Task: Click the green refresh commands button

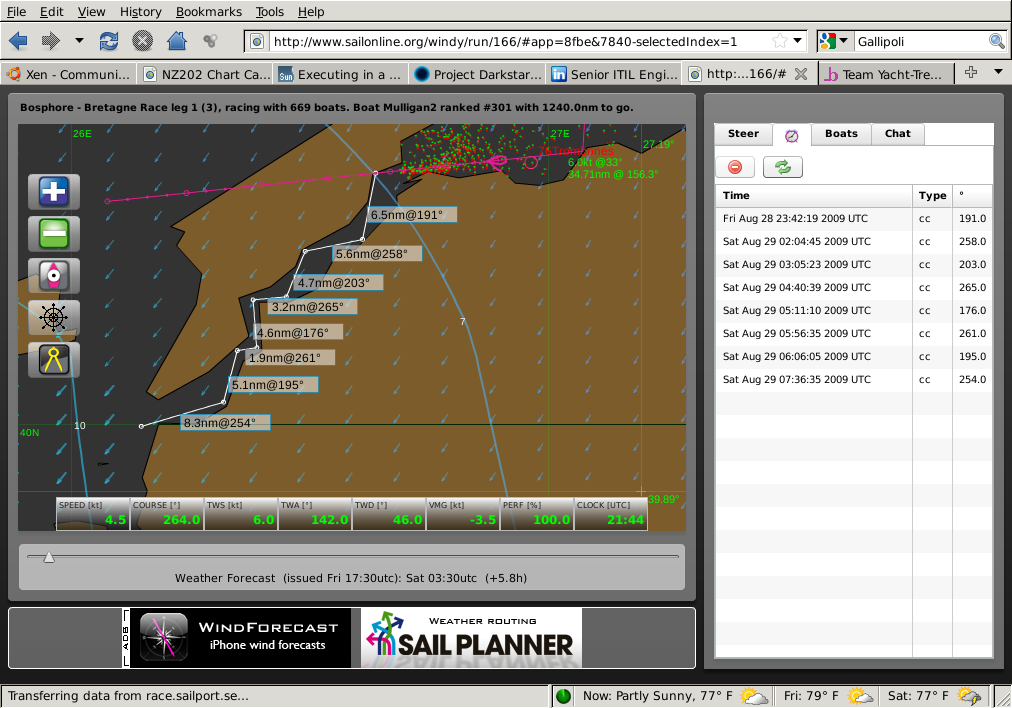Action: point(782,167)
